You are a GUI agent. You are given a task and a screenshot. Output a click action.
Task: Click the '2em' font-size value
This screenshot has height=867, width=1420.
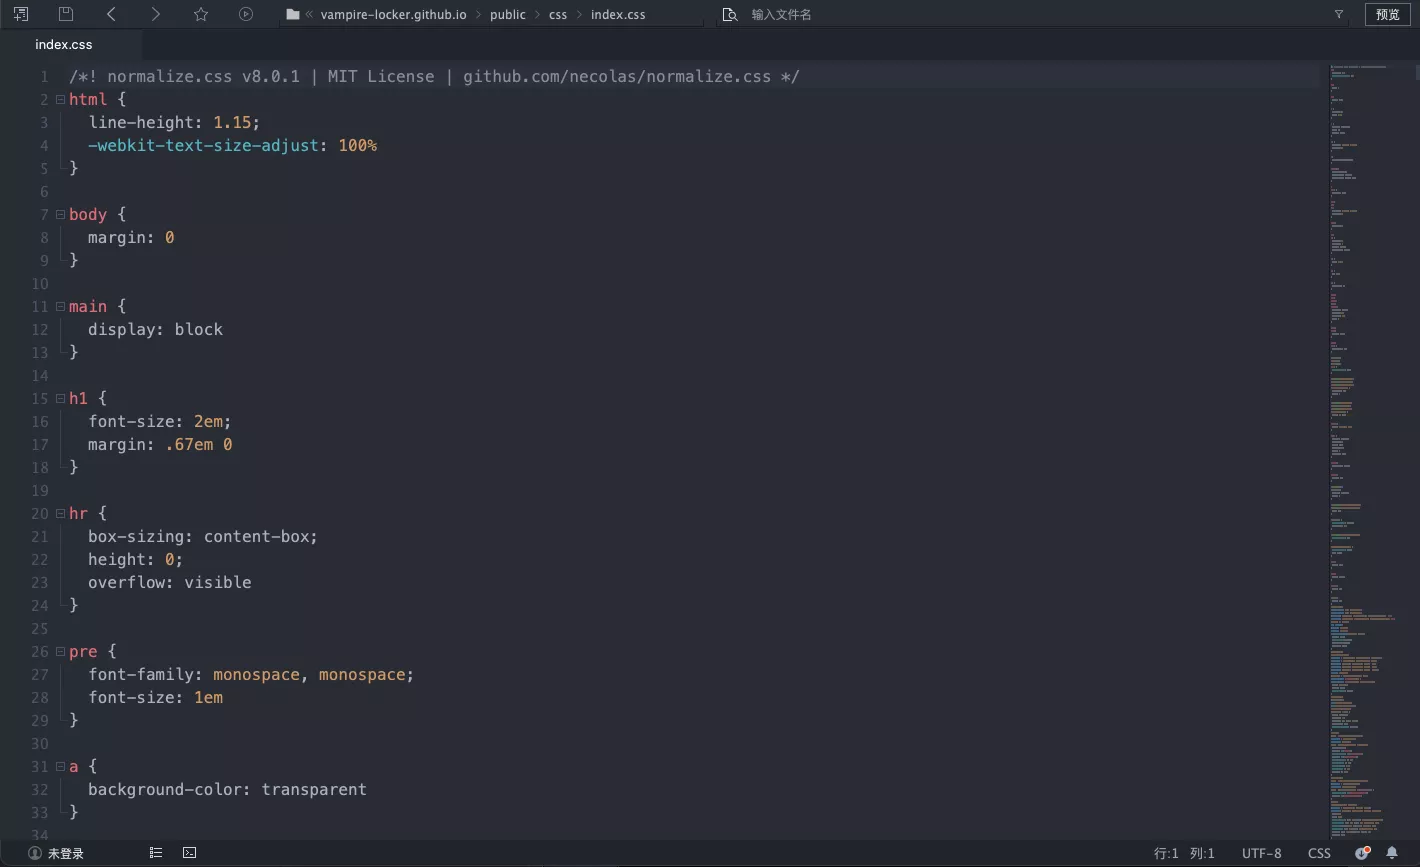(208, 421)
